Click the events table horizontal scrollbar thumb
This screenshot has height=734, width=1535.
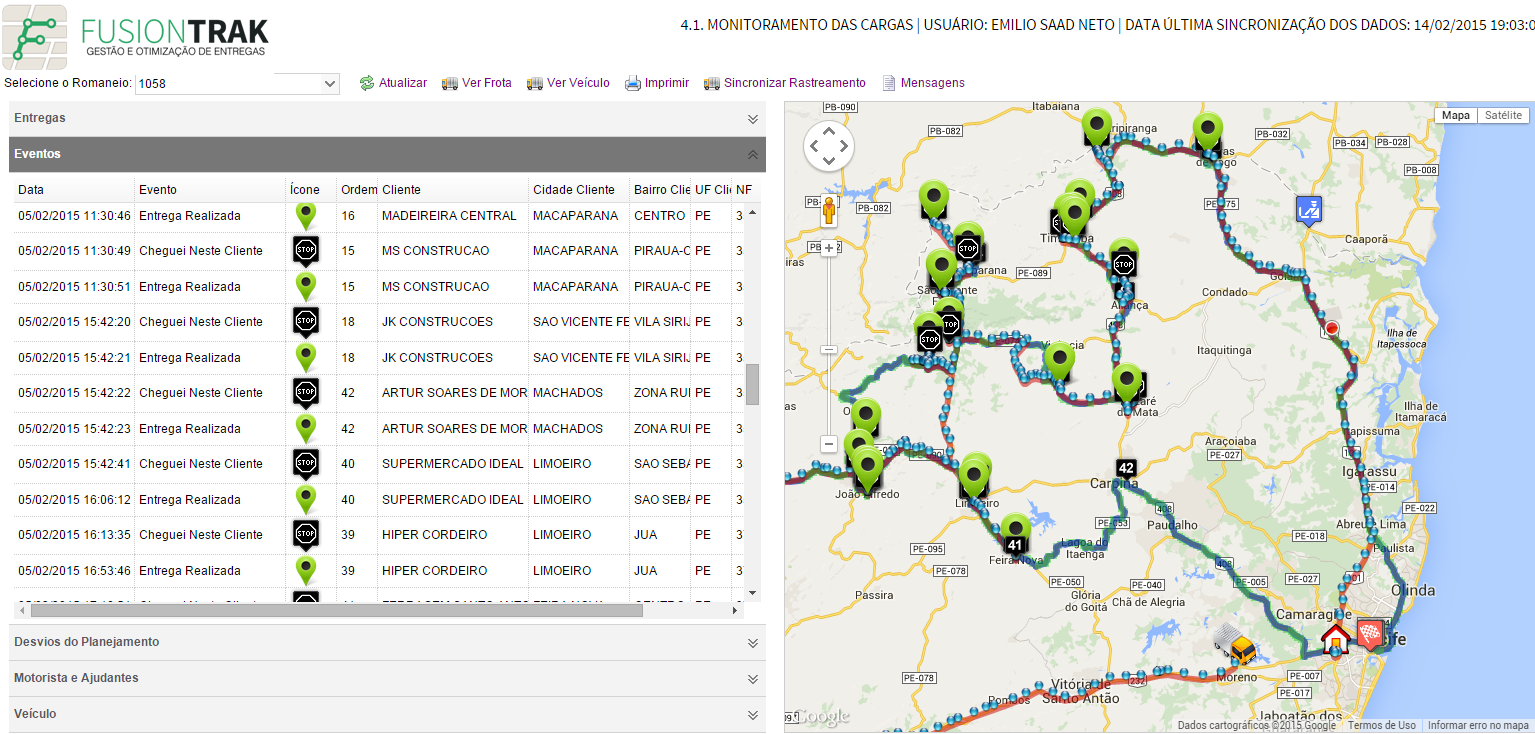pyautogui.click(x=336, y=609)
